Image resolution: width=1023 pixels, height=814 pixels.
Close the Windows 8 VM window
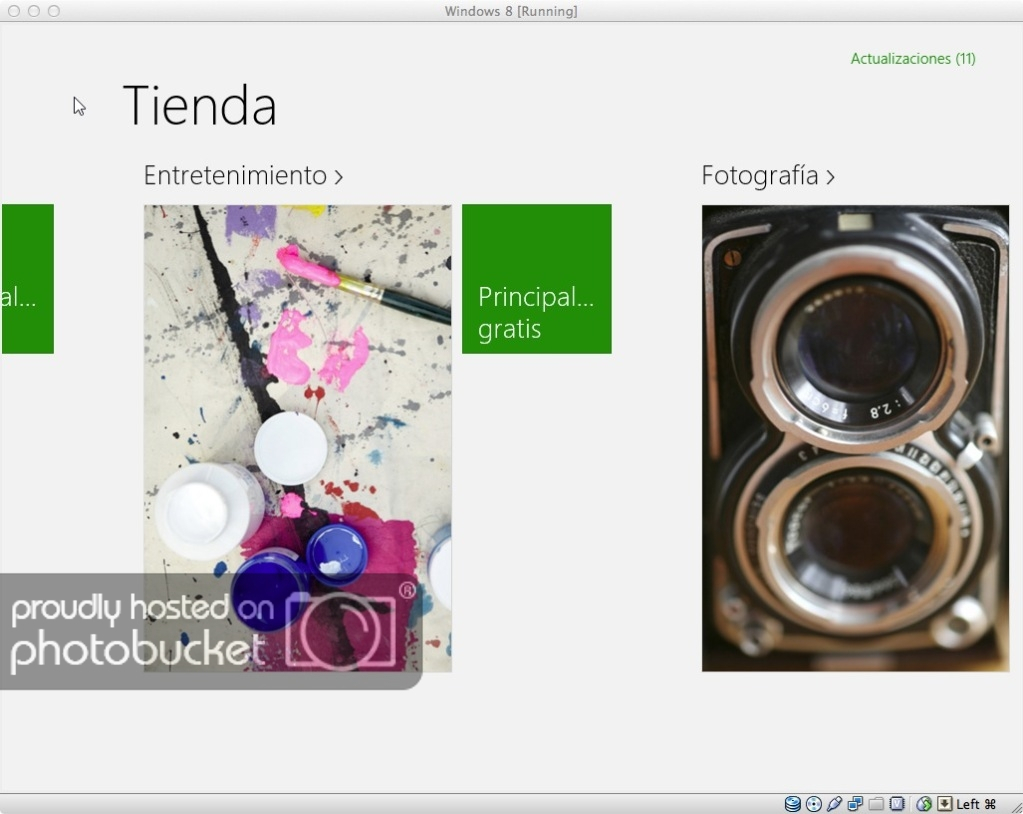click(x=14, y=11)
